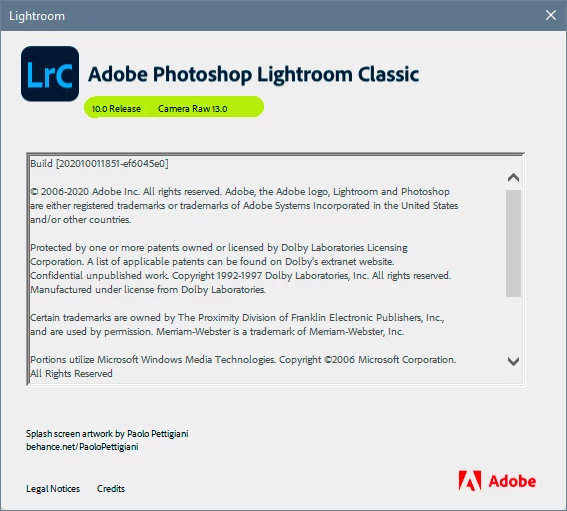
Task: Click the Merriam-Webster trademark paragraph
Action: pos(237,324)
